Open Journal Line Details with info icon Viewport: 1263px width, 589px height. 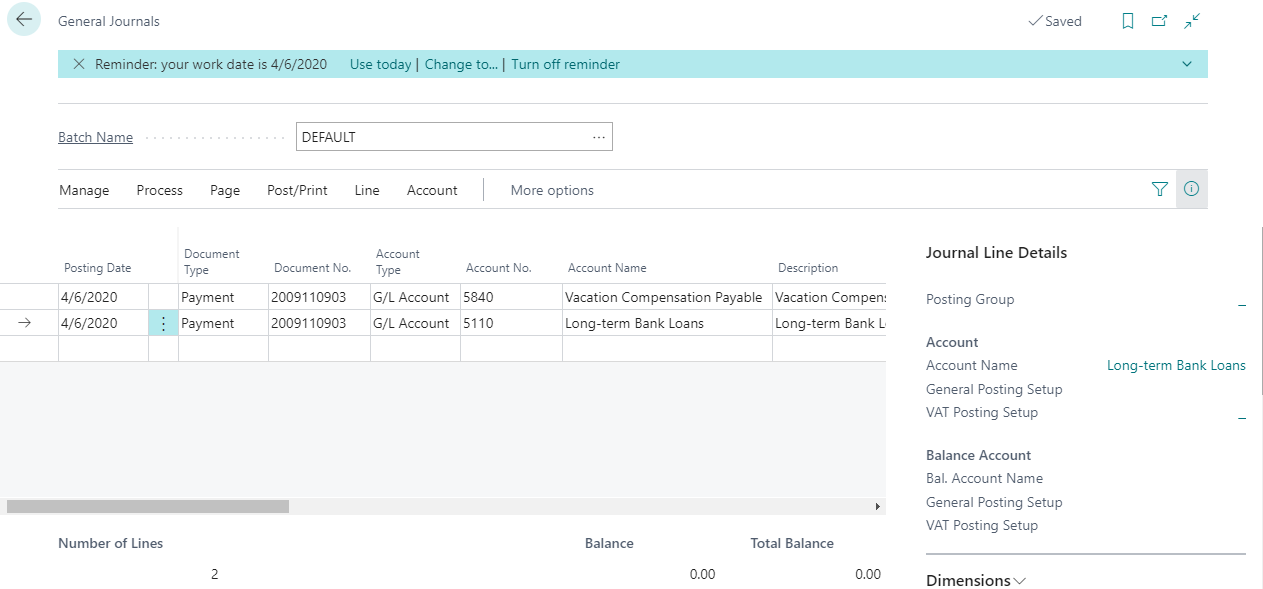pos(1191,189)
